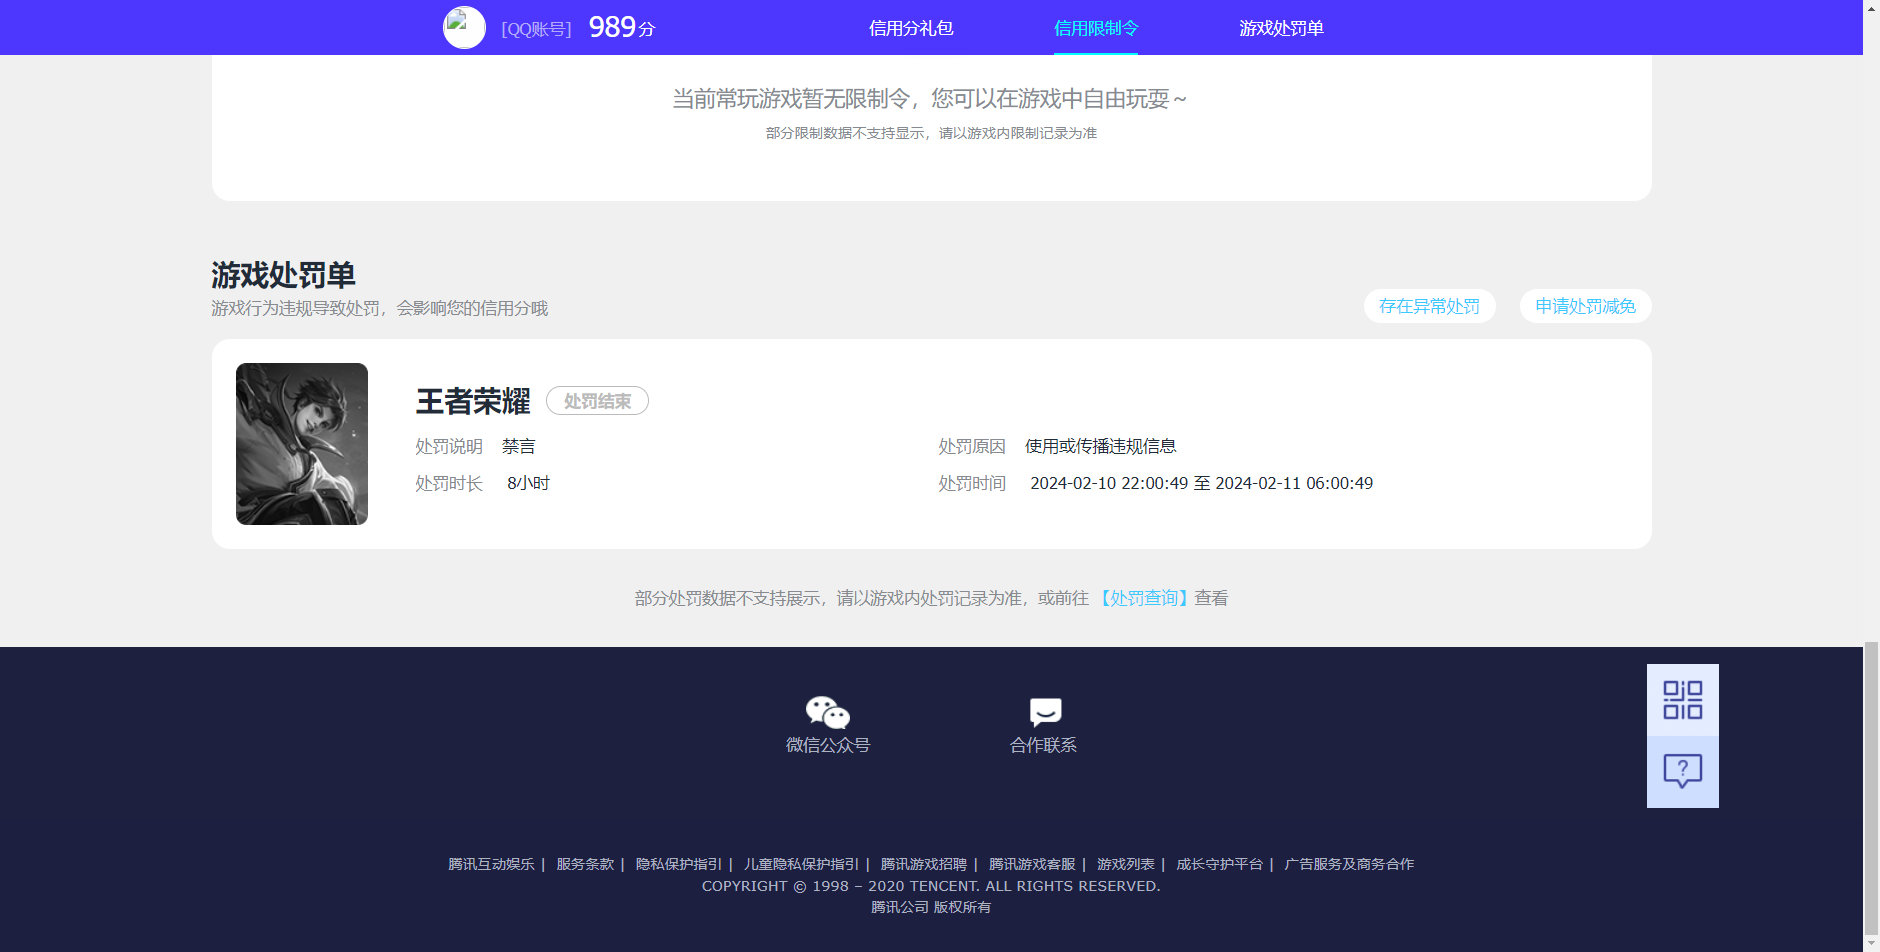Click the 王者荣耀 game title
This screenshot has width=1880, height=952.
click(473, 401)
